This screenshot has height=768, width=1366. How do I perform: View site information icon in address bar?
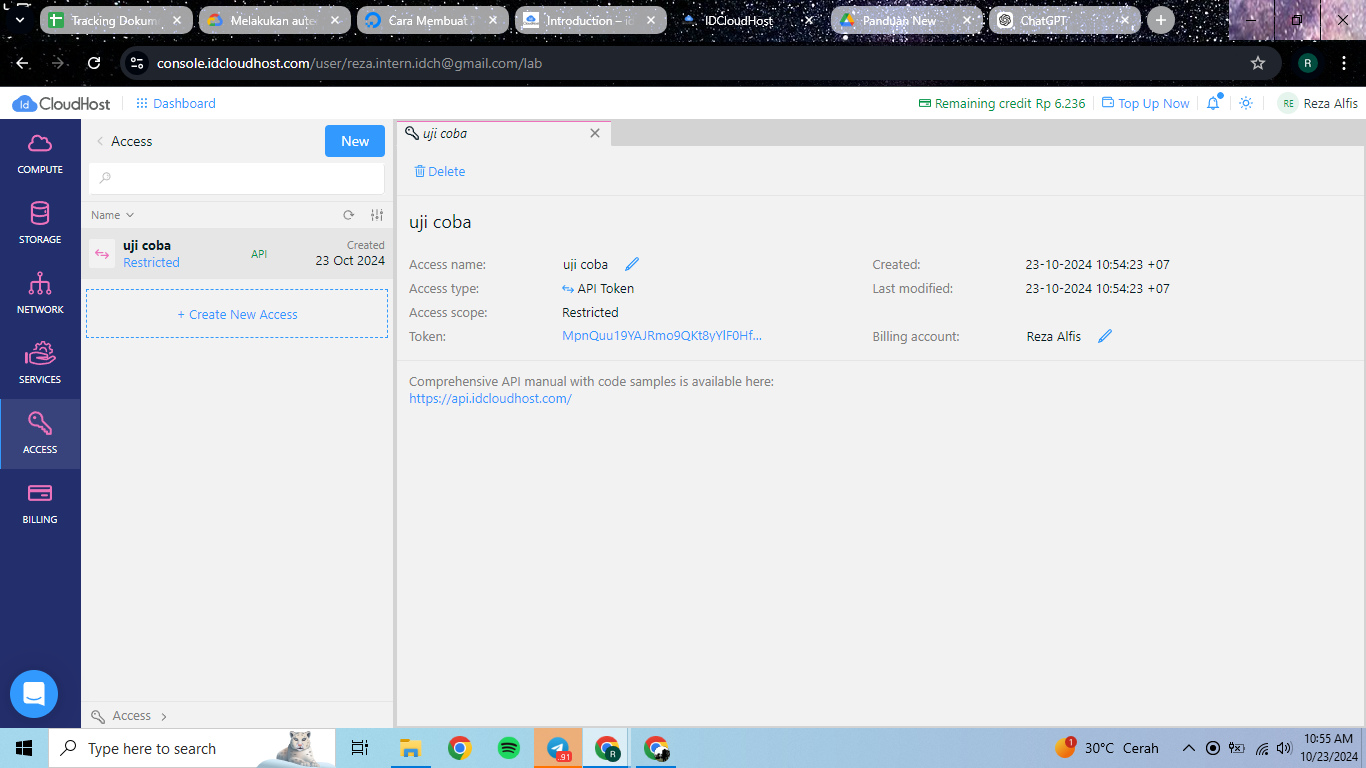pos(138,63)
